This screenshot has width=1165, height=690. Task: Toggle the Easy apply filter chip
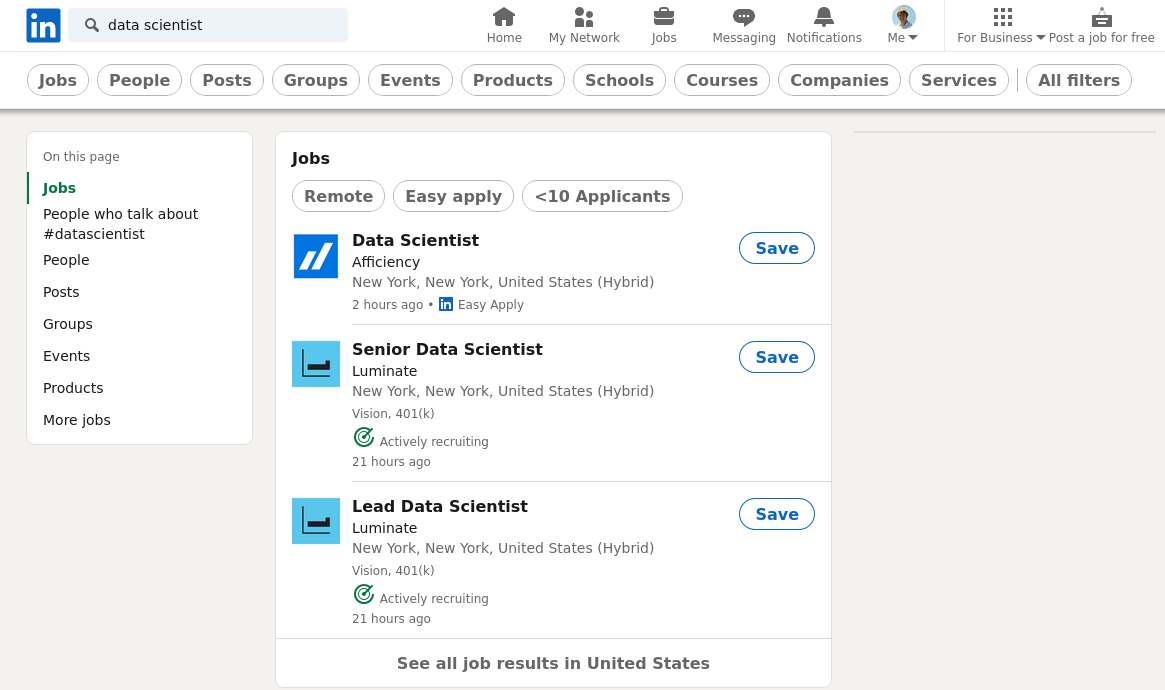point(453,196)
